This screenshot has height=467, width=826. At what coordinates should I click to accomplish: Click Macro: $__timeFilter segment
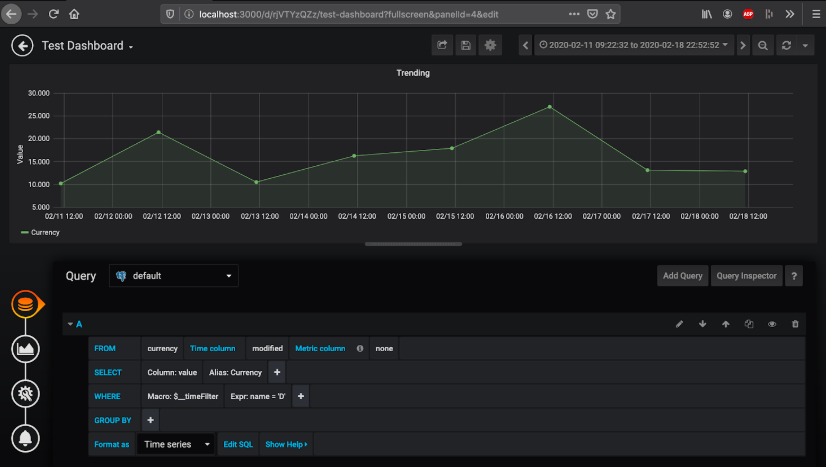coord(182,396)
